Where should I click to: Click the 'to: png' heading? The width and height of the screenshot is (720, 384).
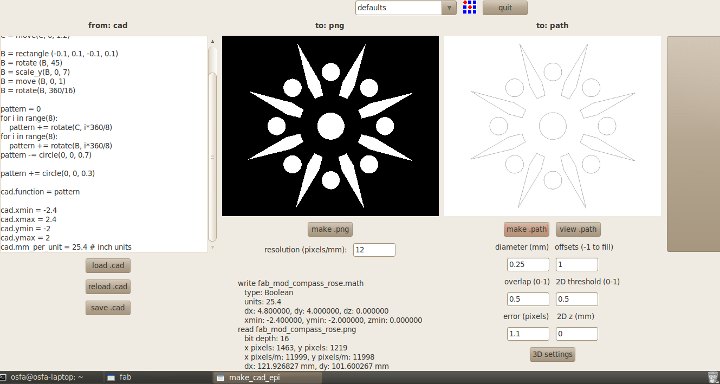pyautogui.click(x=330, y=25)
